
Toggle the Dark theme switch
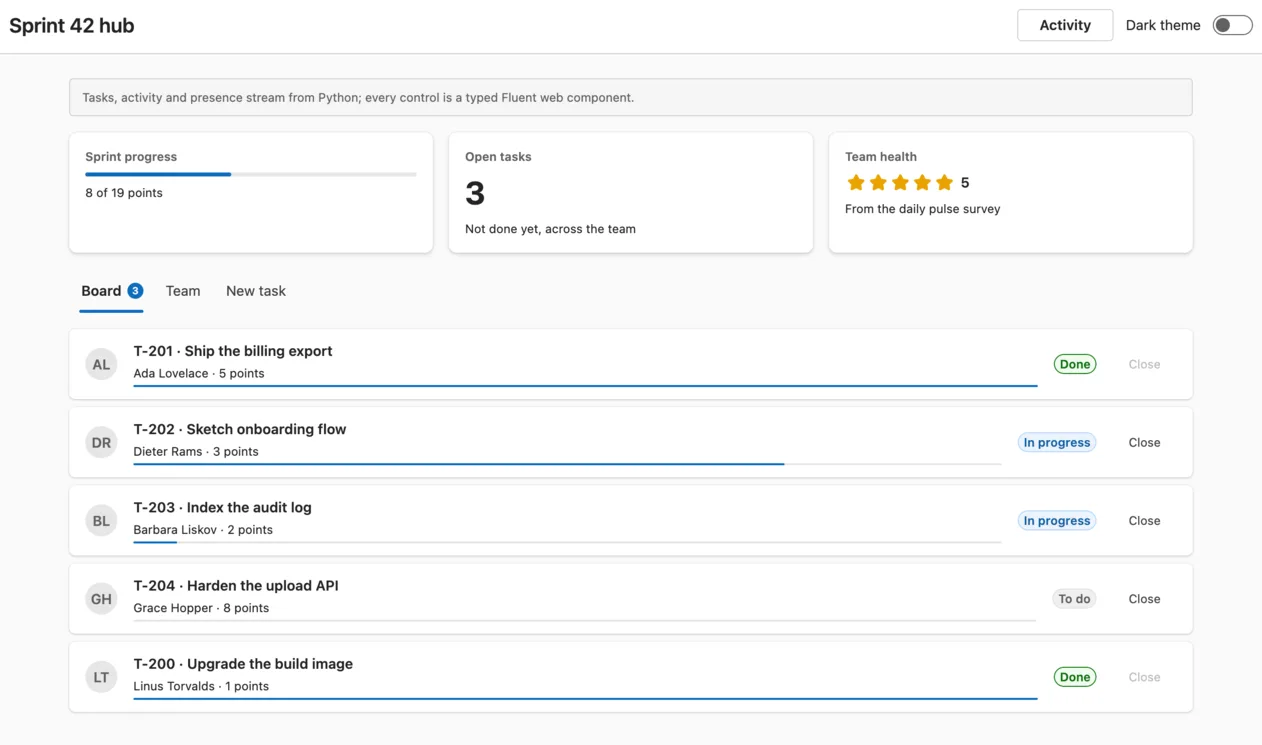tap(1232, 25)
